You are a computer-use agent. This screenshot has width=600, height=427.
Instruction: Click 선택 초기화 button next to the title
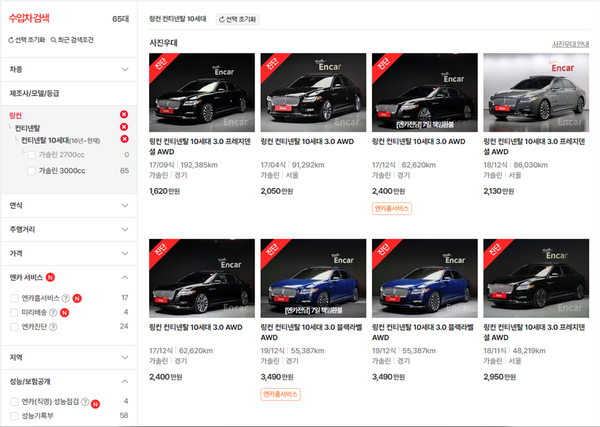tap(235, 19)
